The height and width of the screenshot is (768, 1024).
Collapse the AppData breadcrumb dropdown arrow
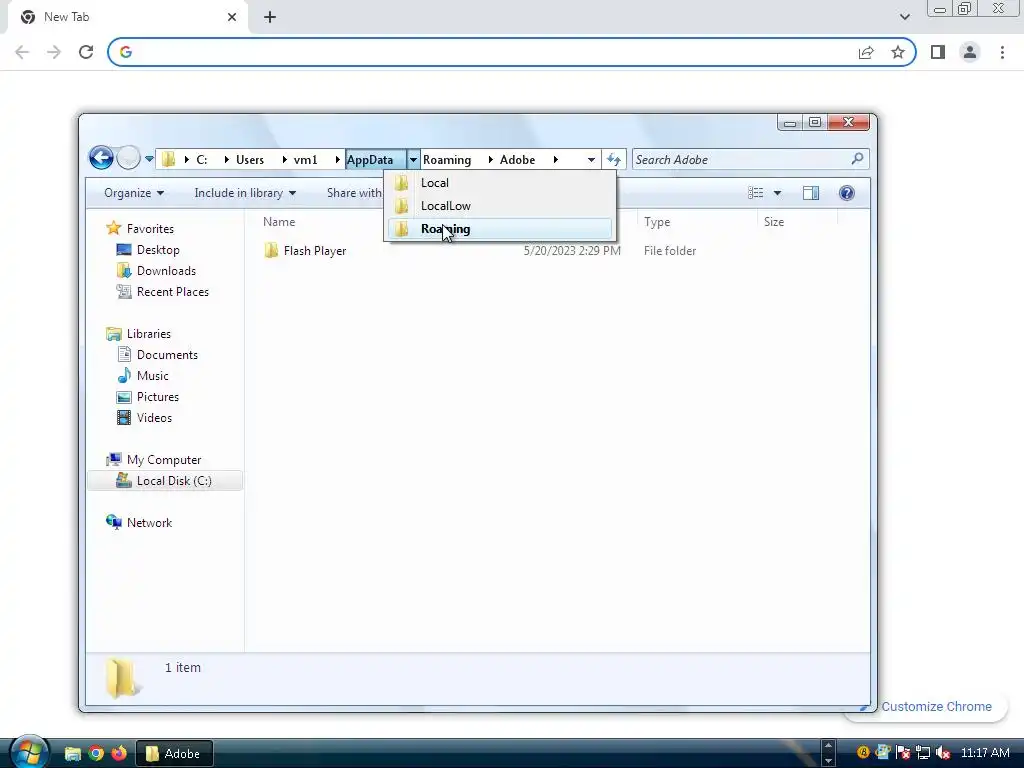[413, 159]
